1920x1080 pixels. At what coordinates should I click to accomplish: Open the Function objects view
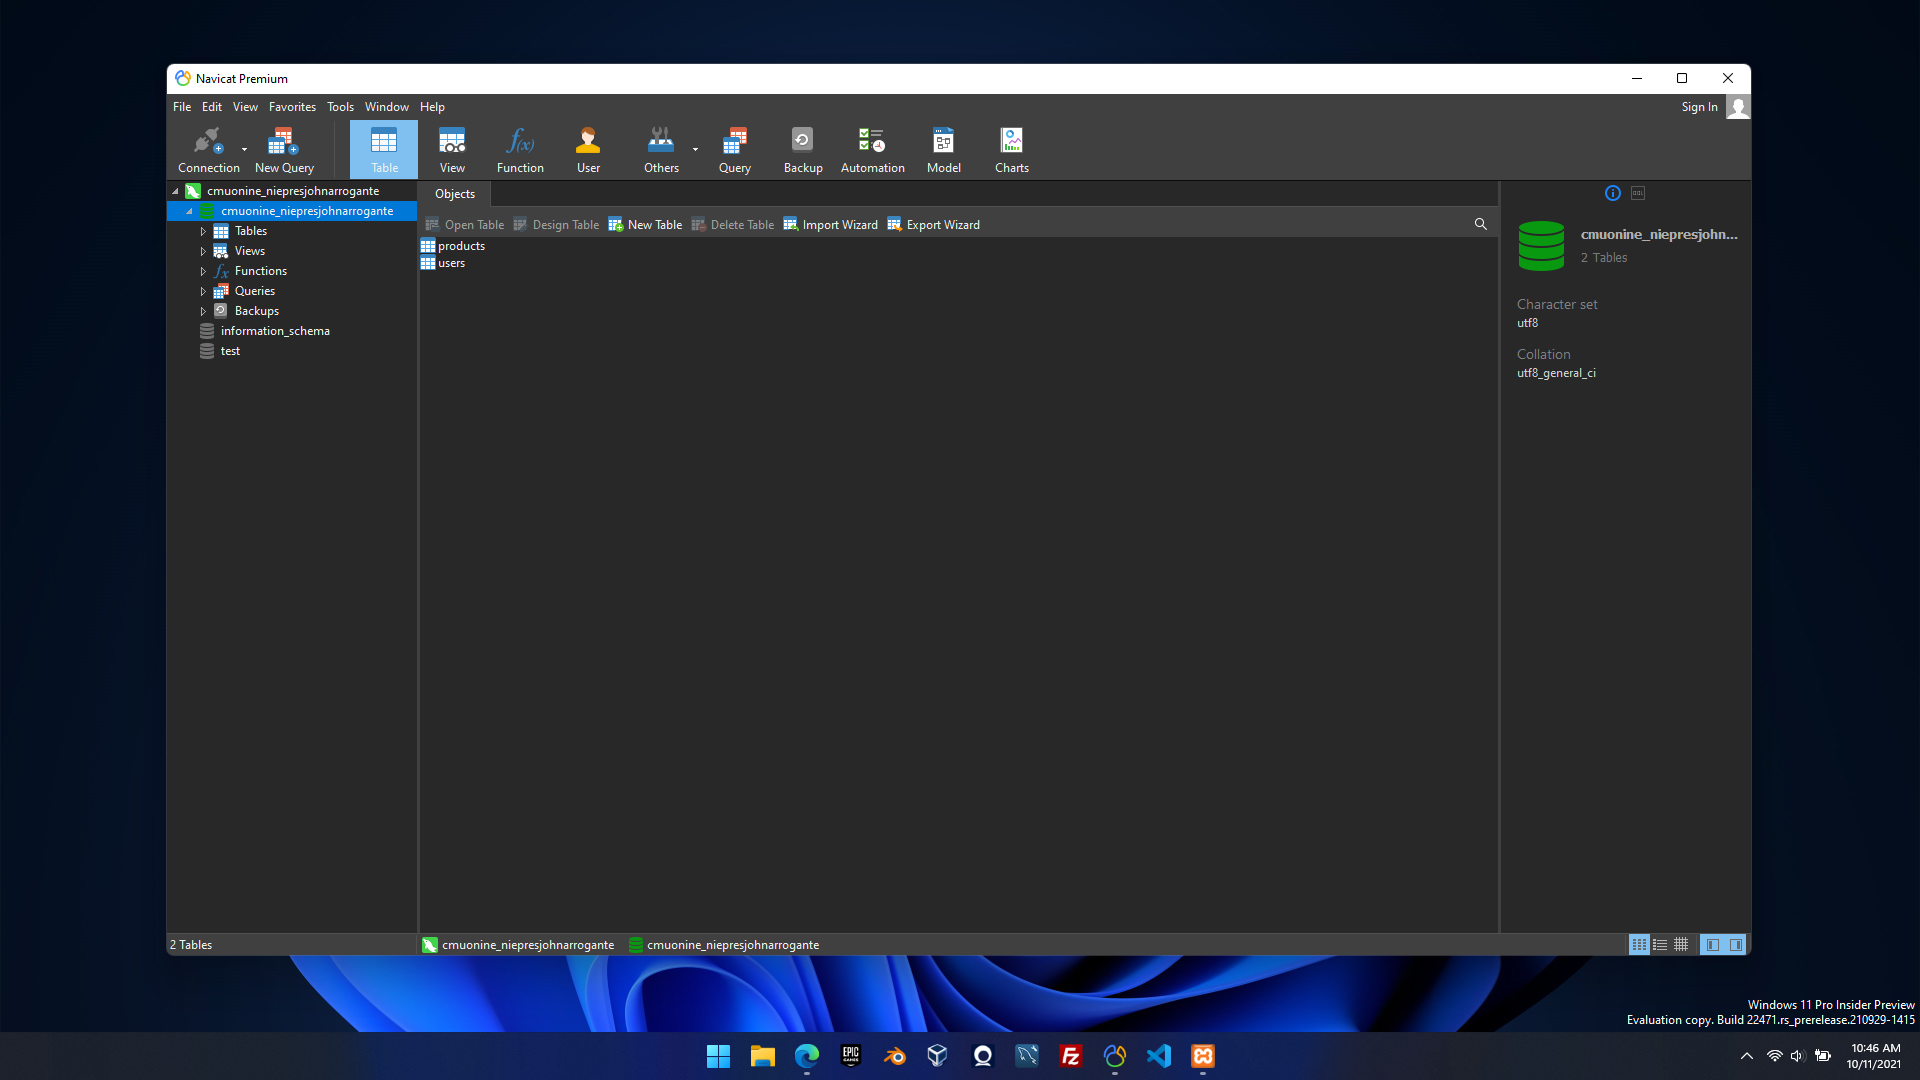(x=520, y=149)
